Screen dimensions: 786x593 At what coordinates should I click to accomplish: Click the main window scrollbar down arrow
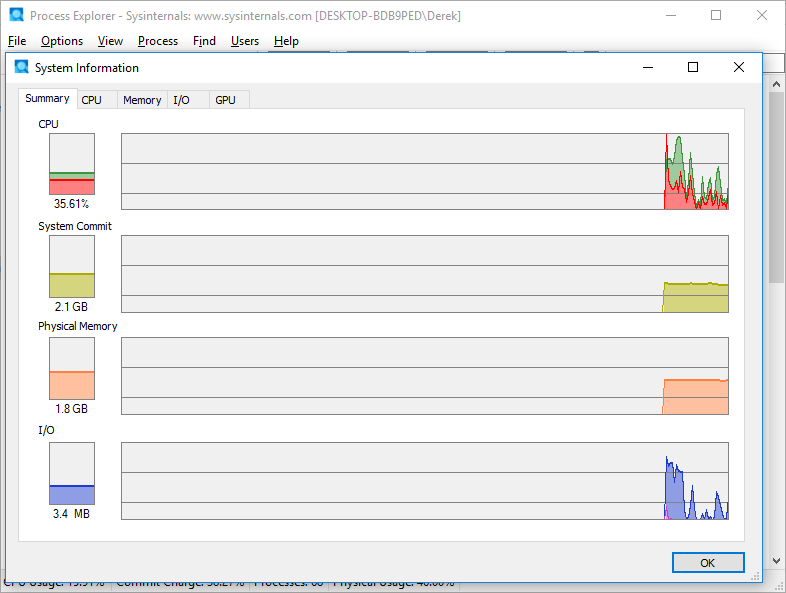point(776,561)
